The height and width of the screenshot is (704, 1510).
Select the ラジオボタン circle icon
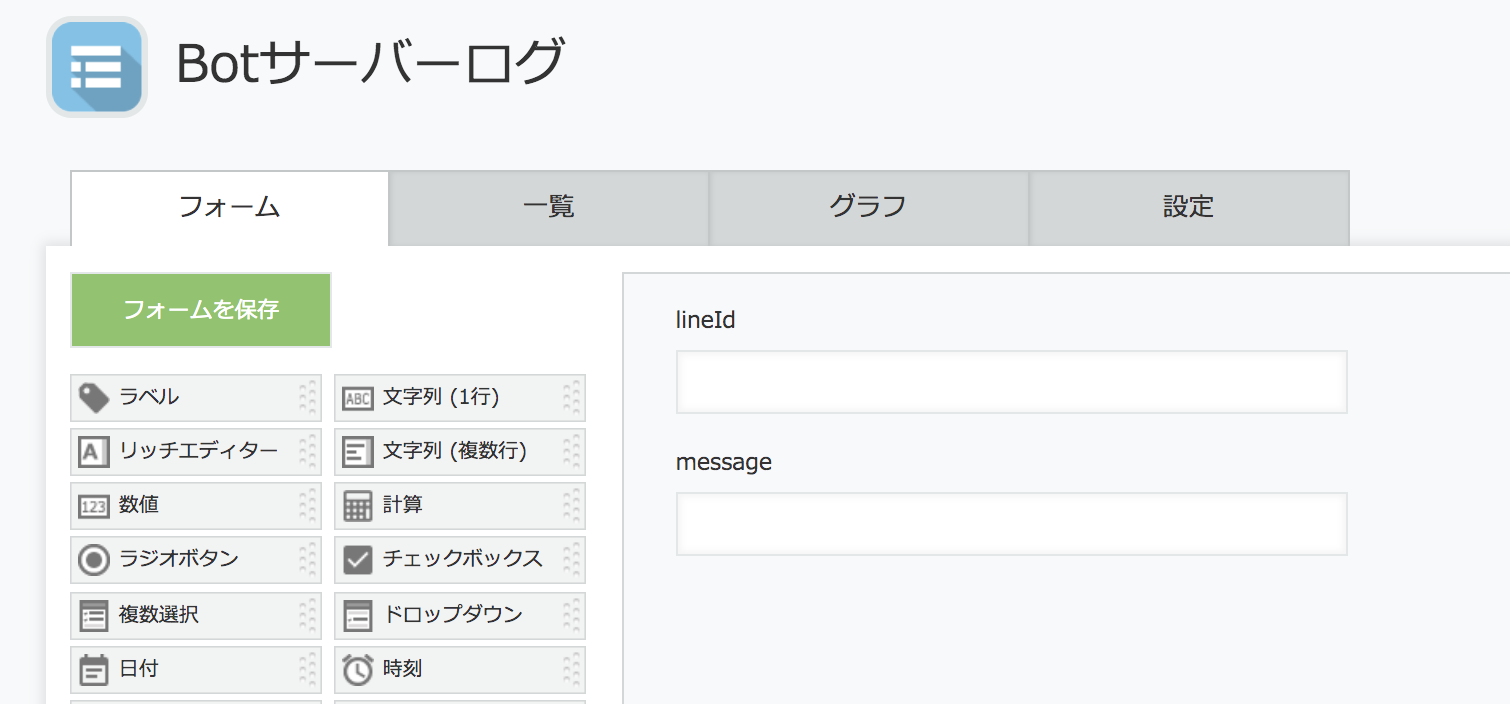93,560
